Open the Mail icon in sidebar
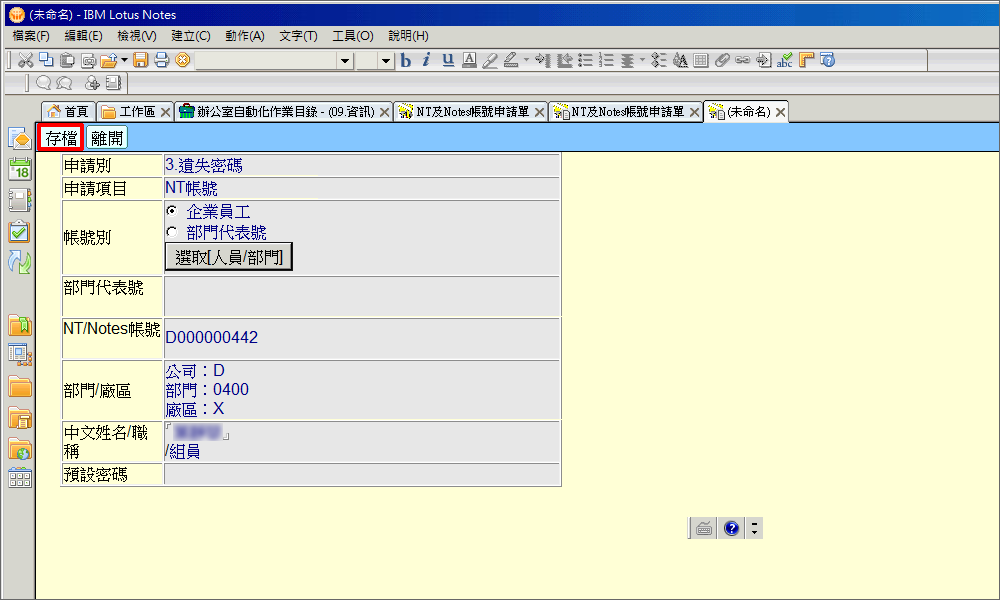1000x600 pixels. 20,138
